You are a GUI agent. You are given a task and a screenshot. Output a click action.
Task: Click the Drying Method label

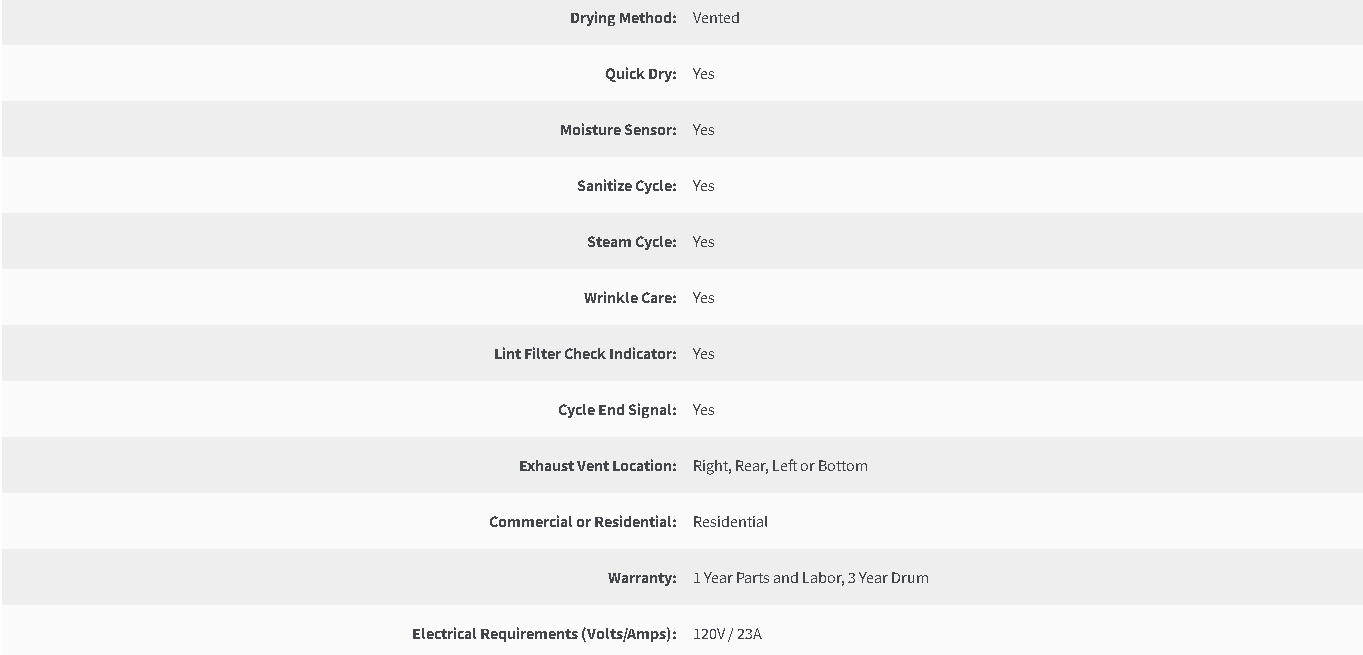[x=623, y=18]
